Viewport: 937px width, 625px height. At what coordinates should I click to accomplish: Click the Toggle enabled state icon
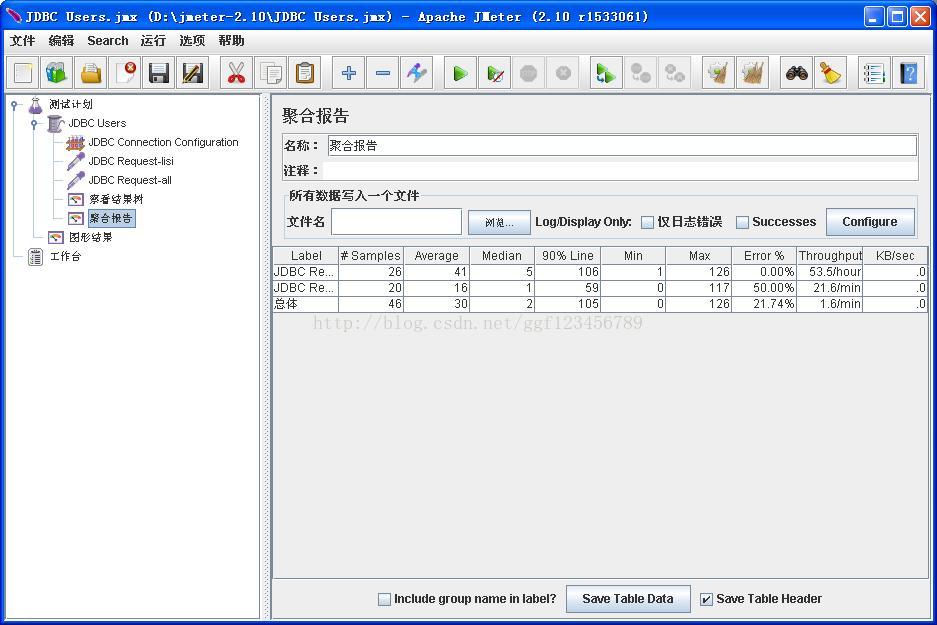coord(417,73)
